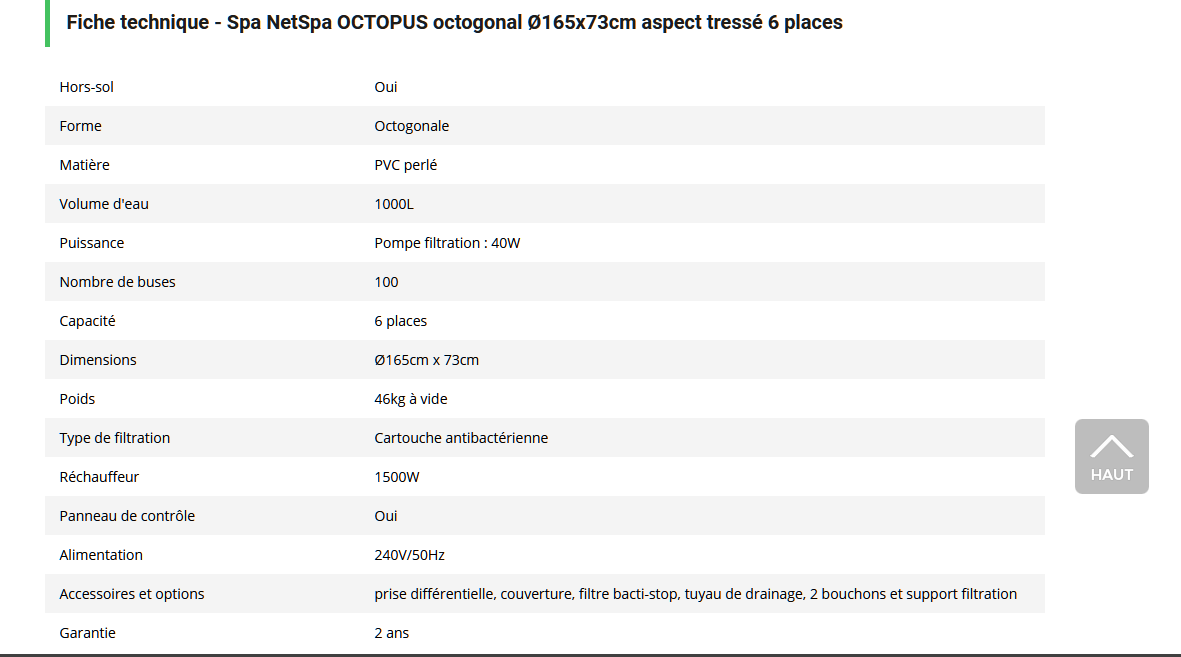Select the Volume d'eau label
This screenshot has height=657, width=1181.
point(104,204)
